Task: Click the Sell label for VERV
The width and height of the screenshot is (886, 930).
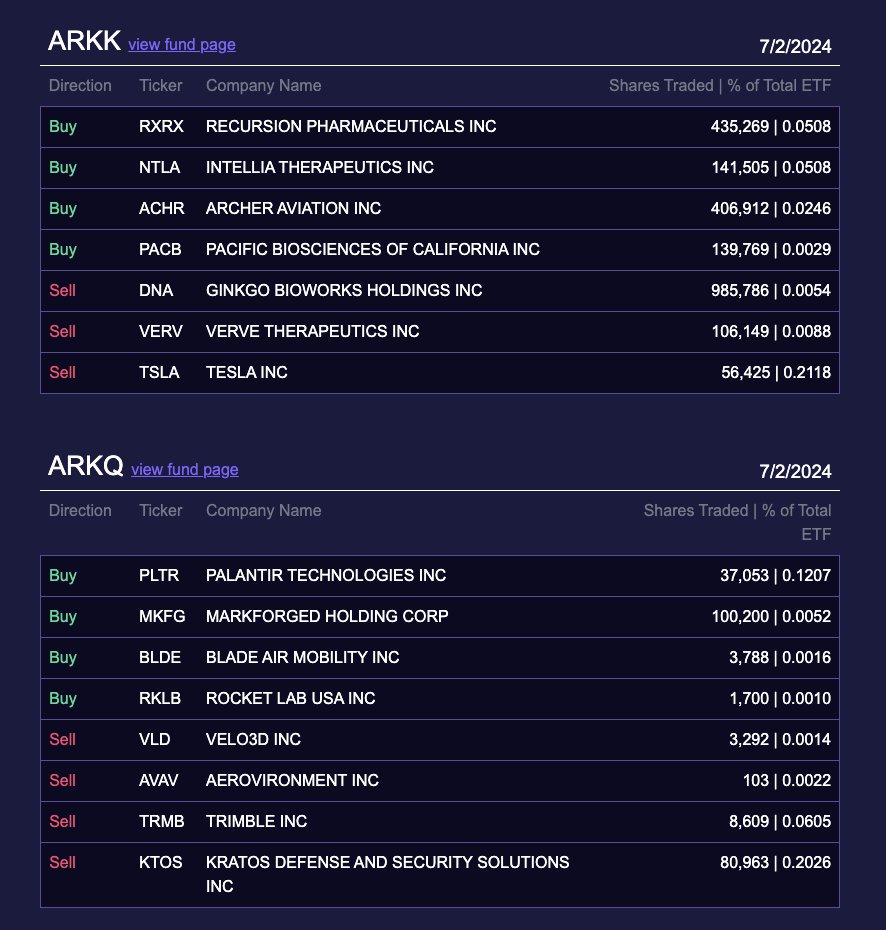Action: pos(62,331)
